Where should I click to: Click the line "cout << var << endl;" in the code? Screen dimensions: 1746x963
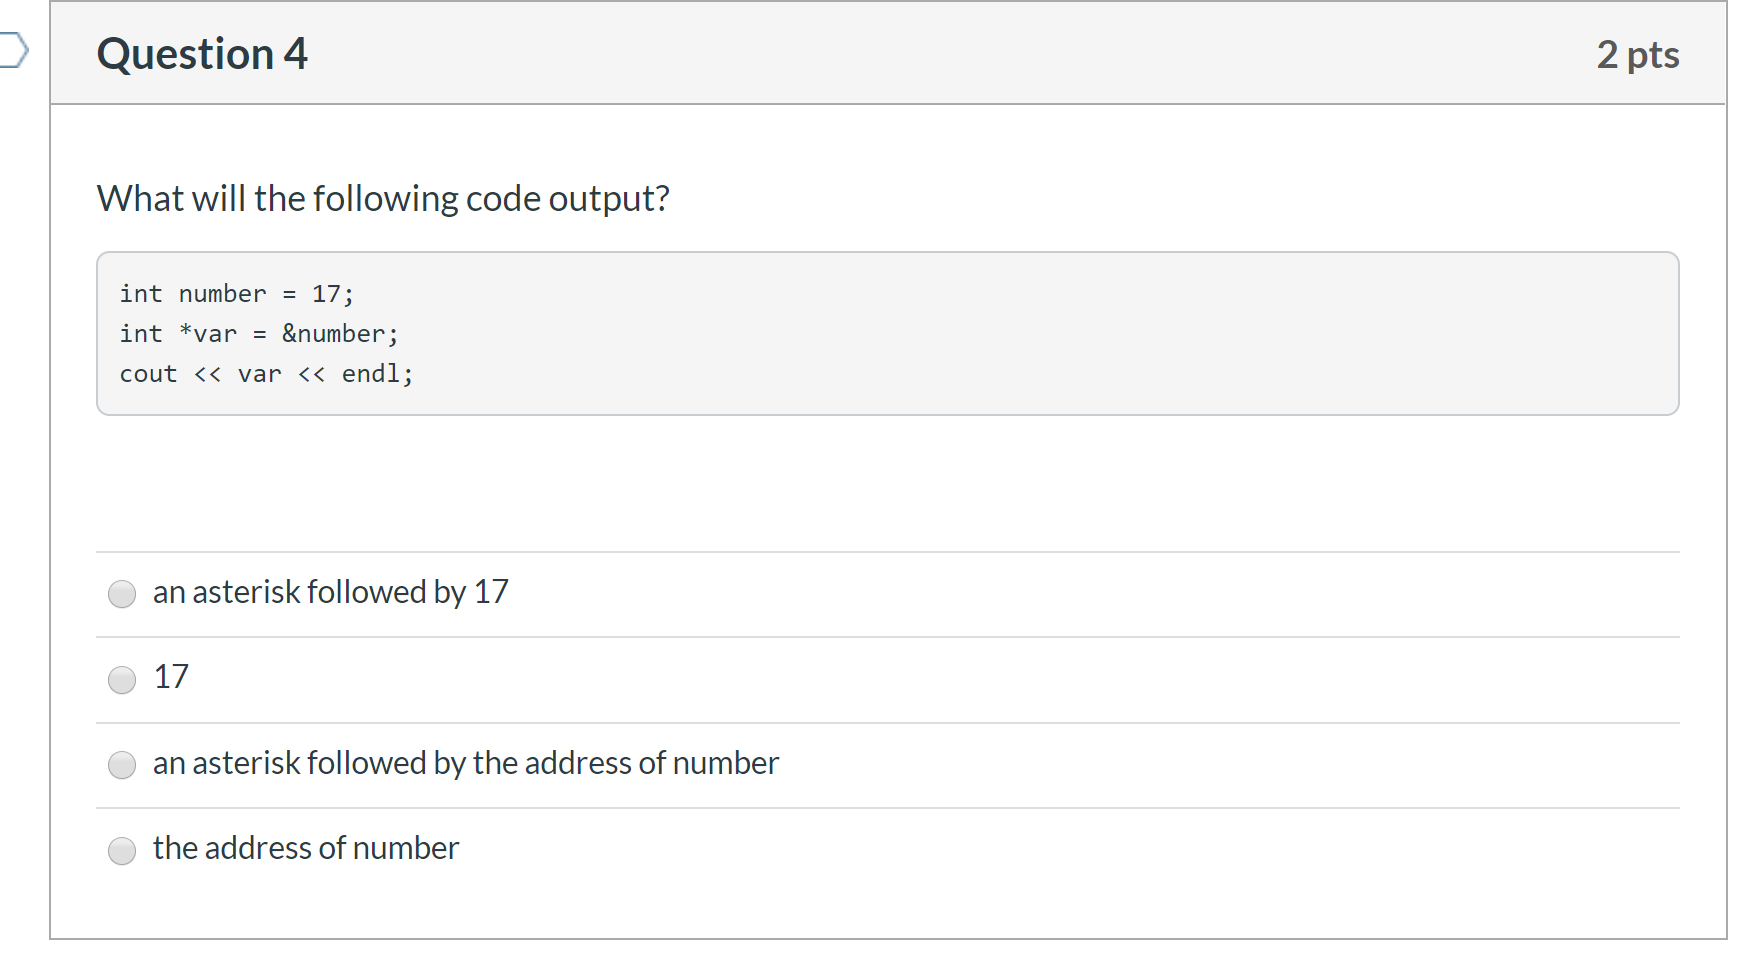pyautogui.click(x=266, y=374)
